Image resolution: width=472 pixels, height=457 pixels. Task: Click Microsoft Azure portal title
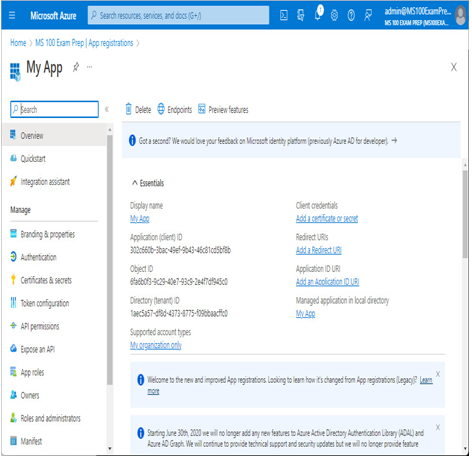pyautogui.click(x=53, y=16)
